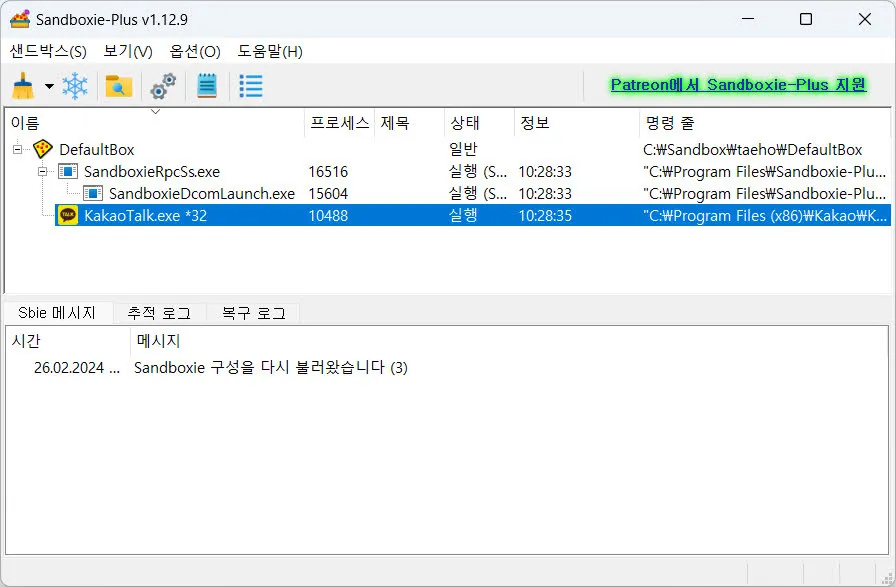Click the KakaoTalk command line path cell
Screen dimensions: 896x587
(765, 215)
